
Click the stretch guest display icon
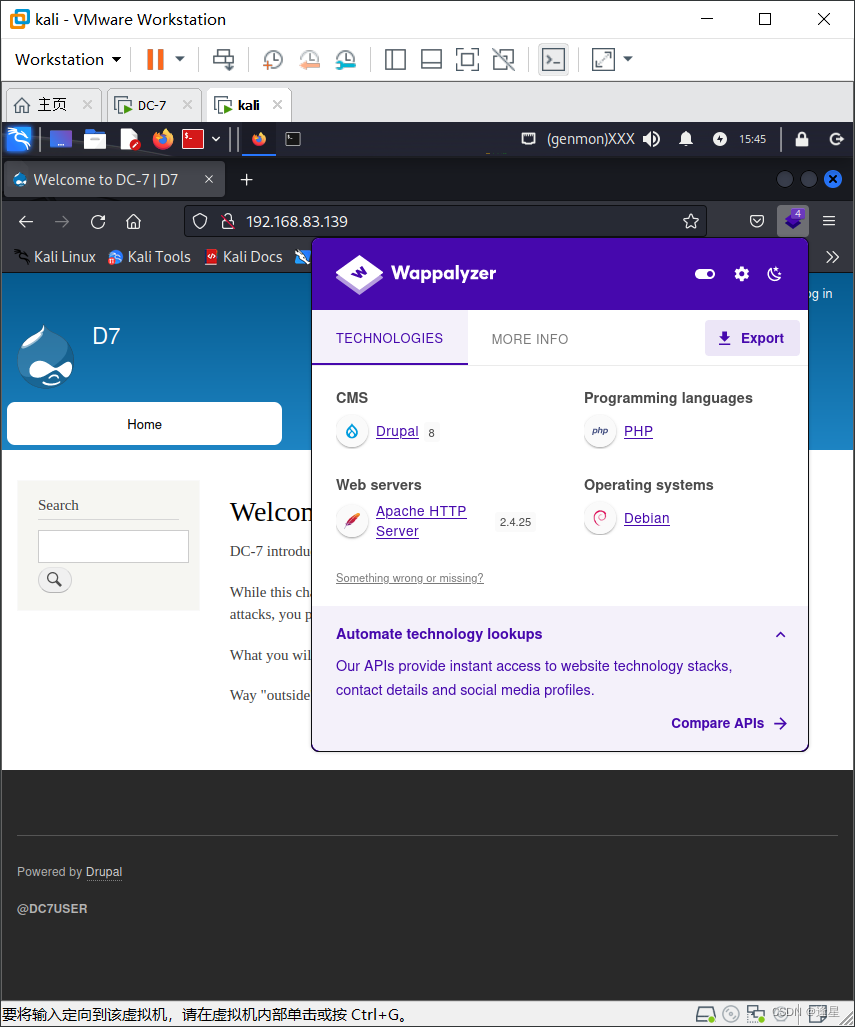[603, 60]
